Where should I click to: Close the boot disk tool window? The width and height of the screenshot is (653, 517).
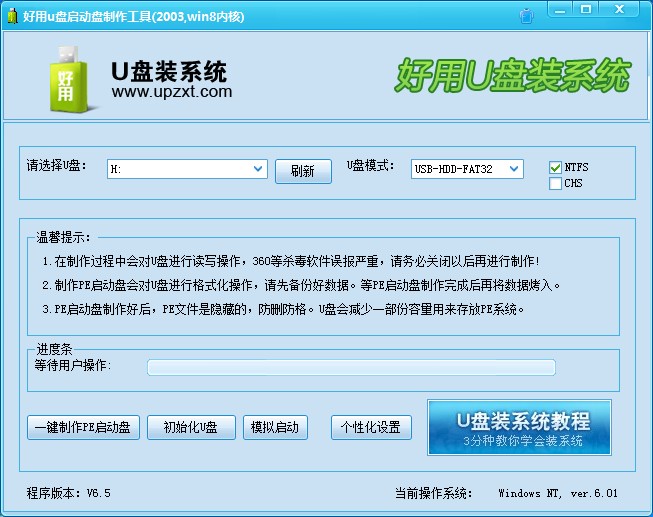(623, 10)
